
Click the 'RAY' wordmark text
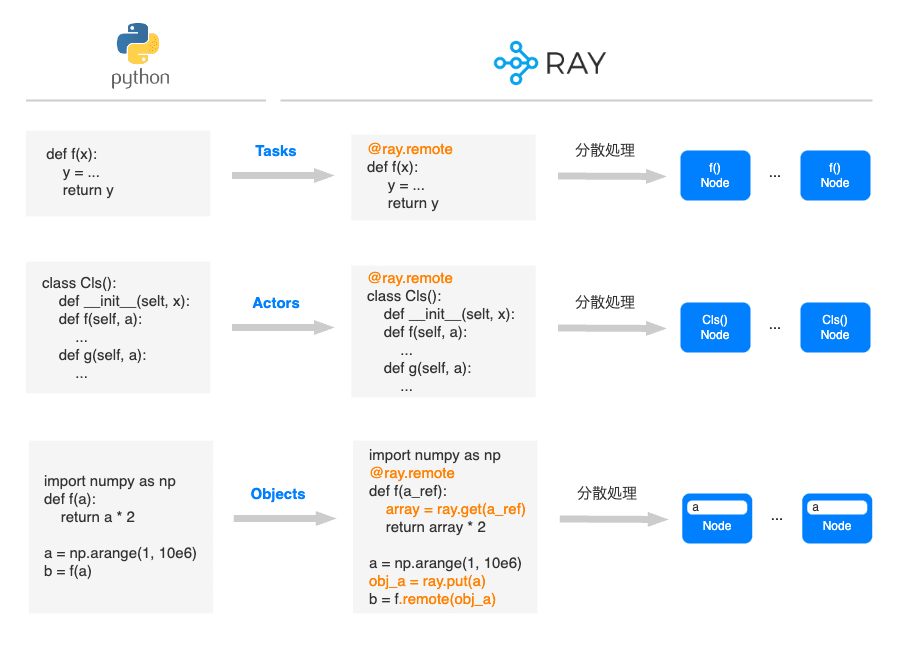click(x=575, y=63)
